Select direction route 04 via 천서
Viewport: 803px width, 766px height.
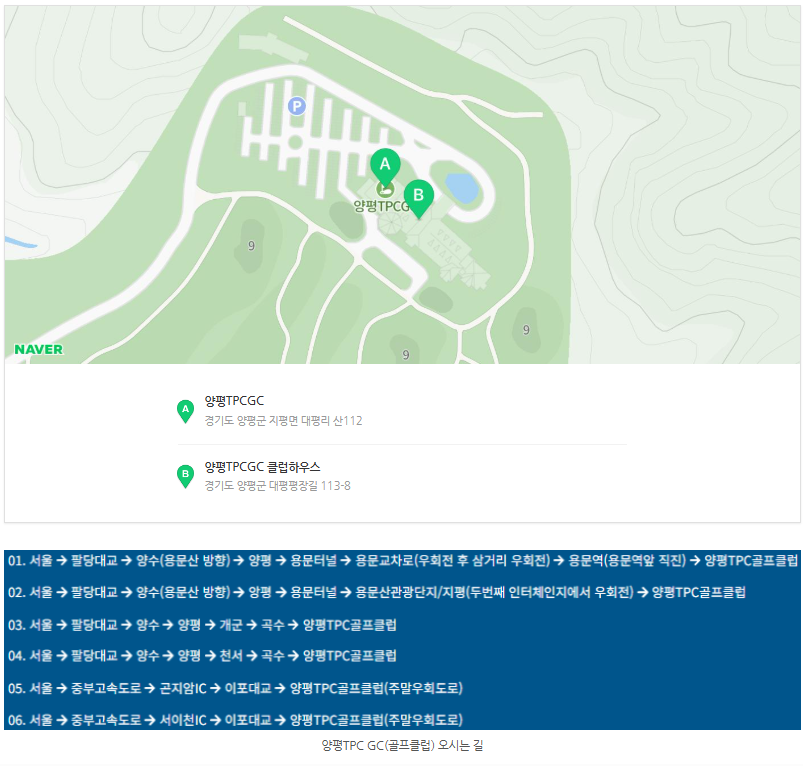click(x=202, y=656)
